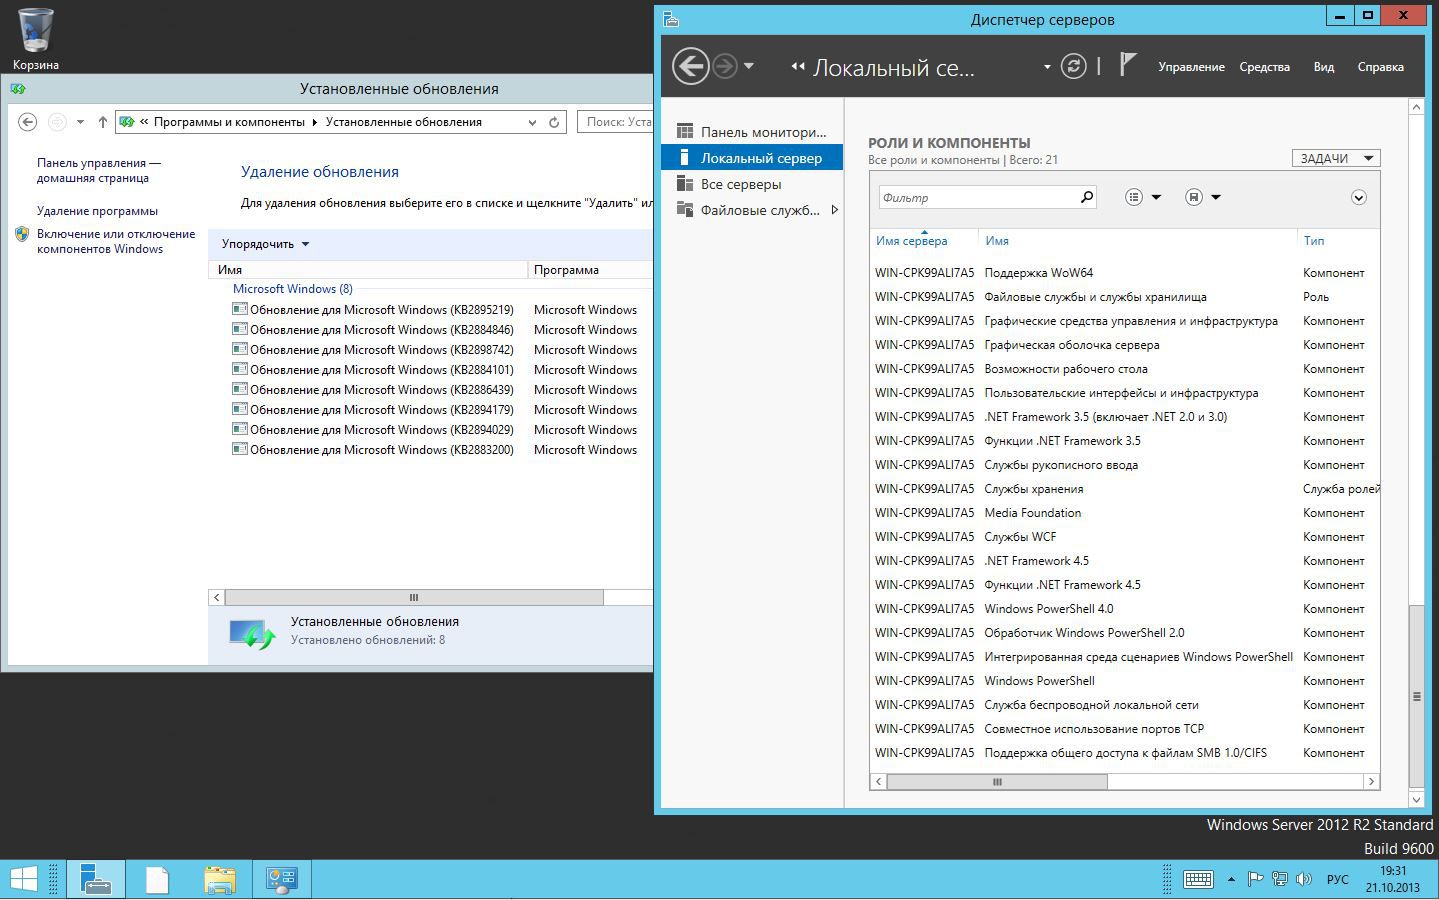
Task: Click the back arrow in Установленные обновления
Action: [28, 122]
